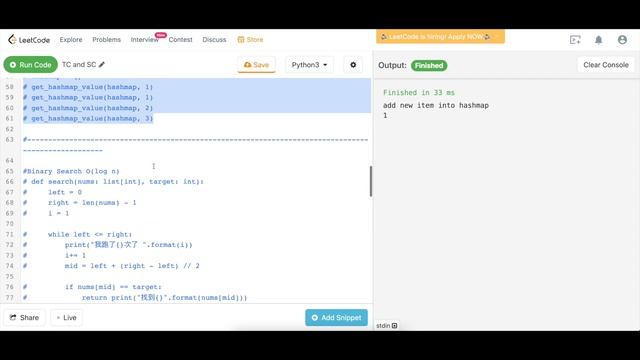640x360 pixels.
Task: Click the editor vertical scrollbar
Action: [x=371, y=181]
